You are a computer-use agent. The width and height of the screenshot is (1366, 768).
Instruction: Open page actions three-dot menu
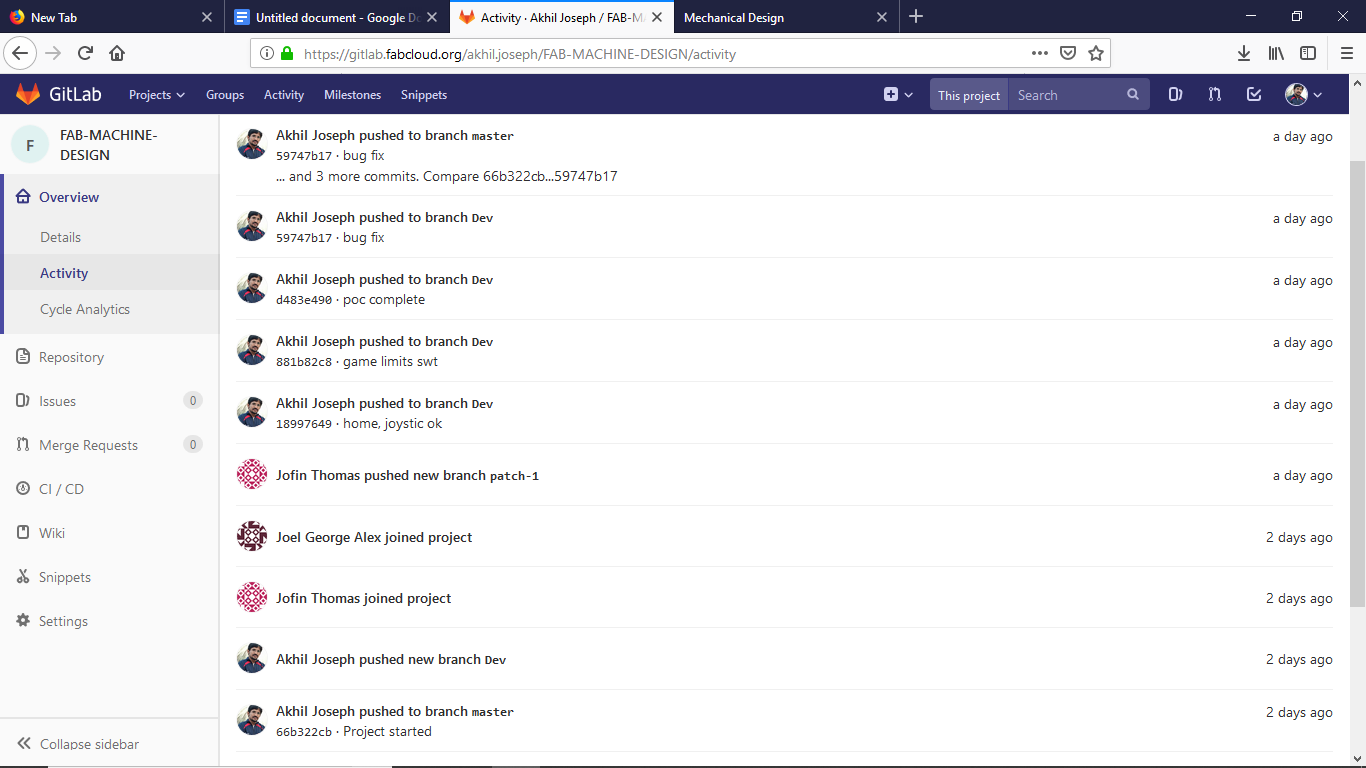point(1040,53)
